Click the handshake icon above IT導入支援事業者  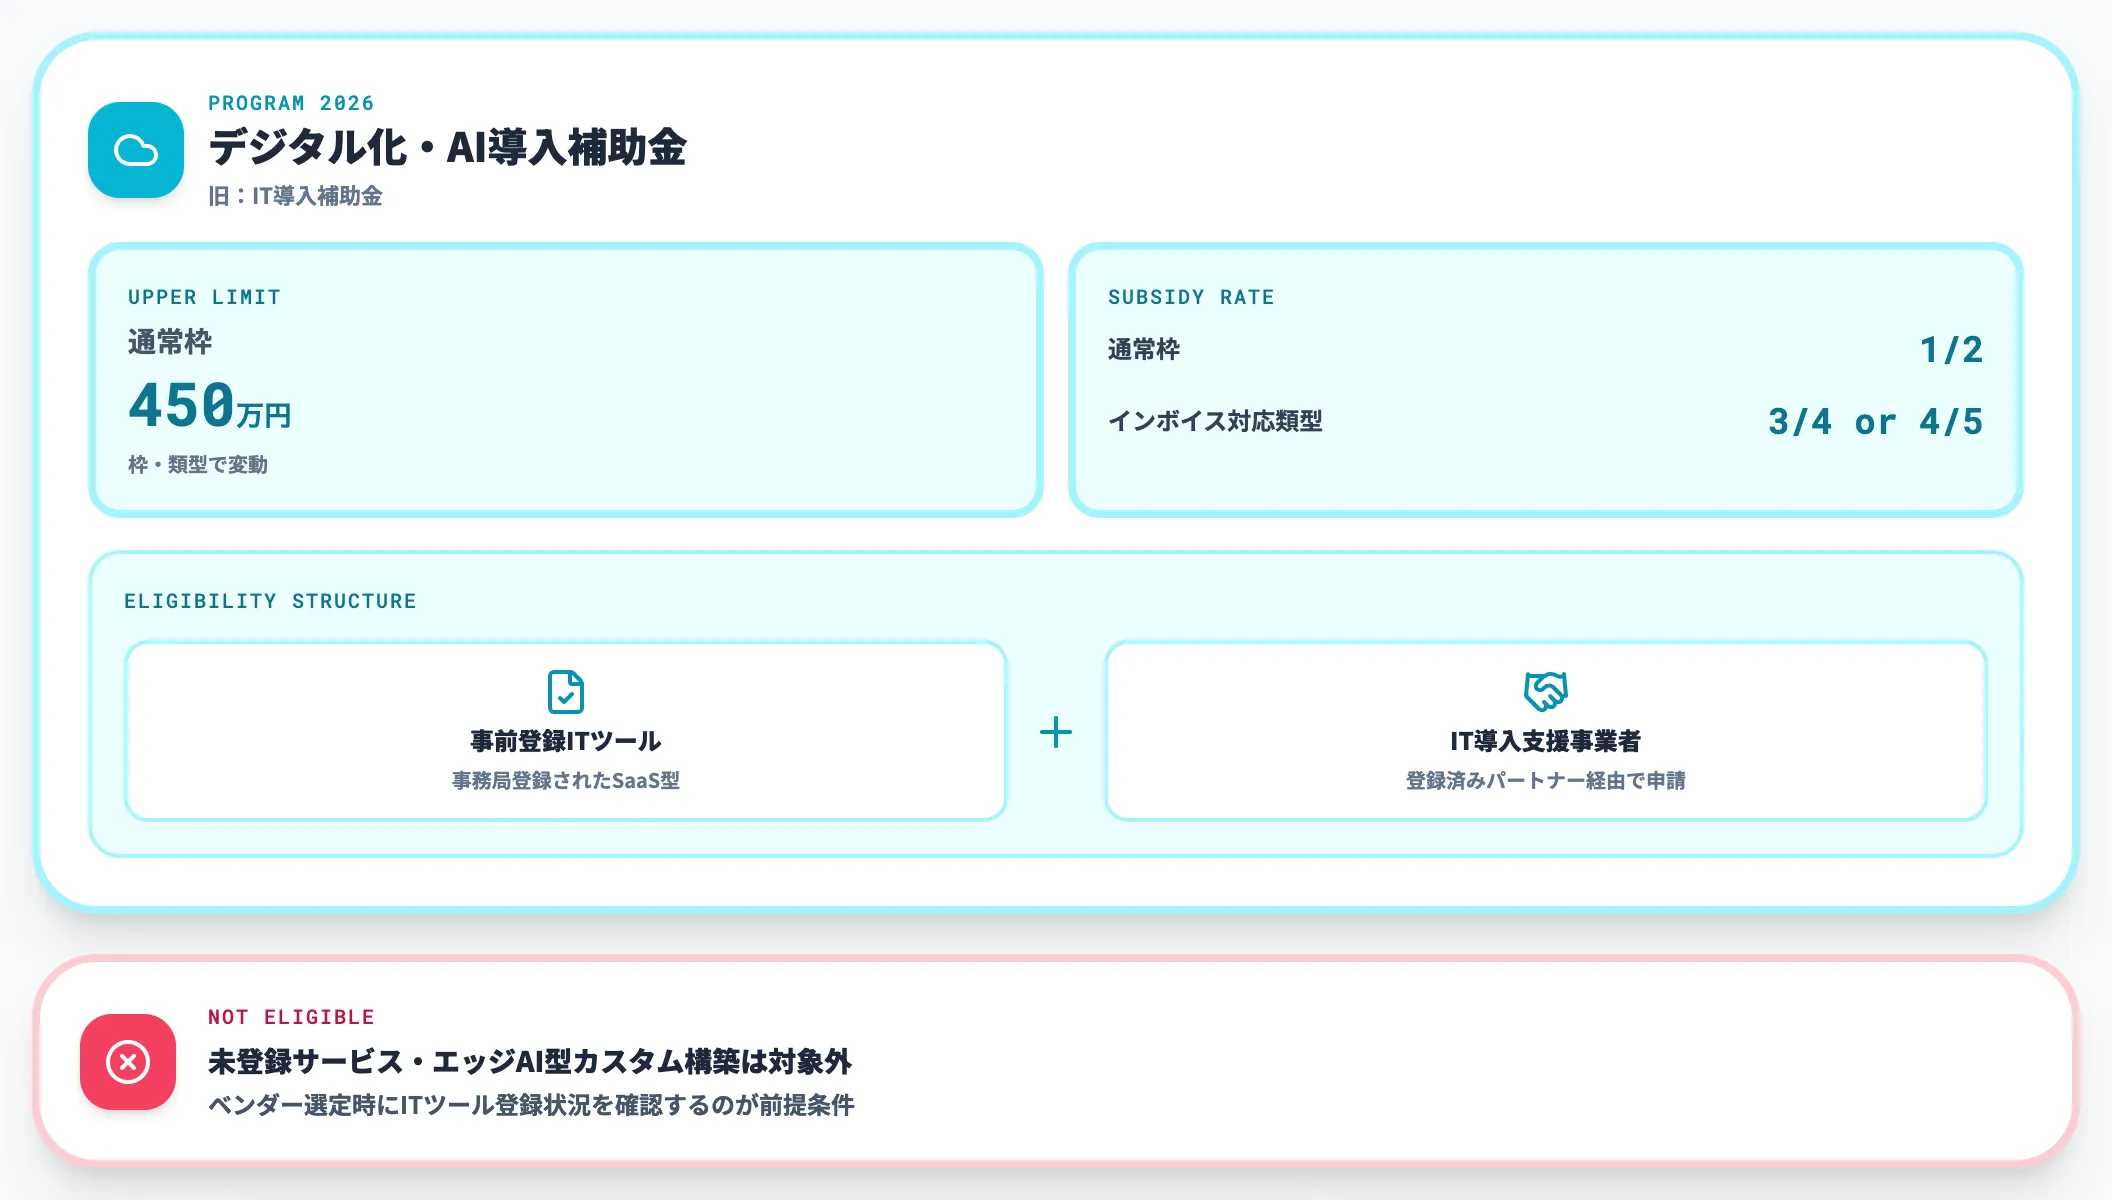coord(1546,690)
